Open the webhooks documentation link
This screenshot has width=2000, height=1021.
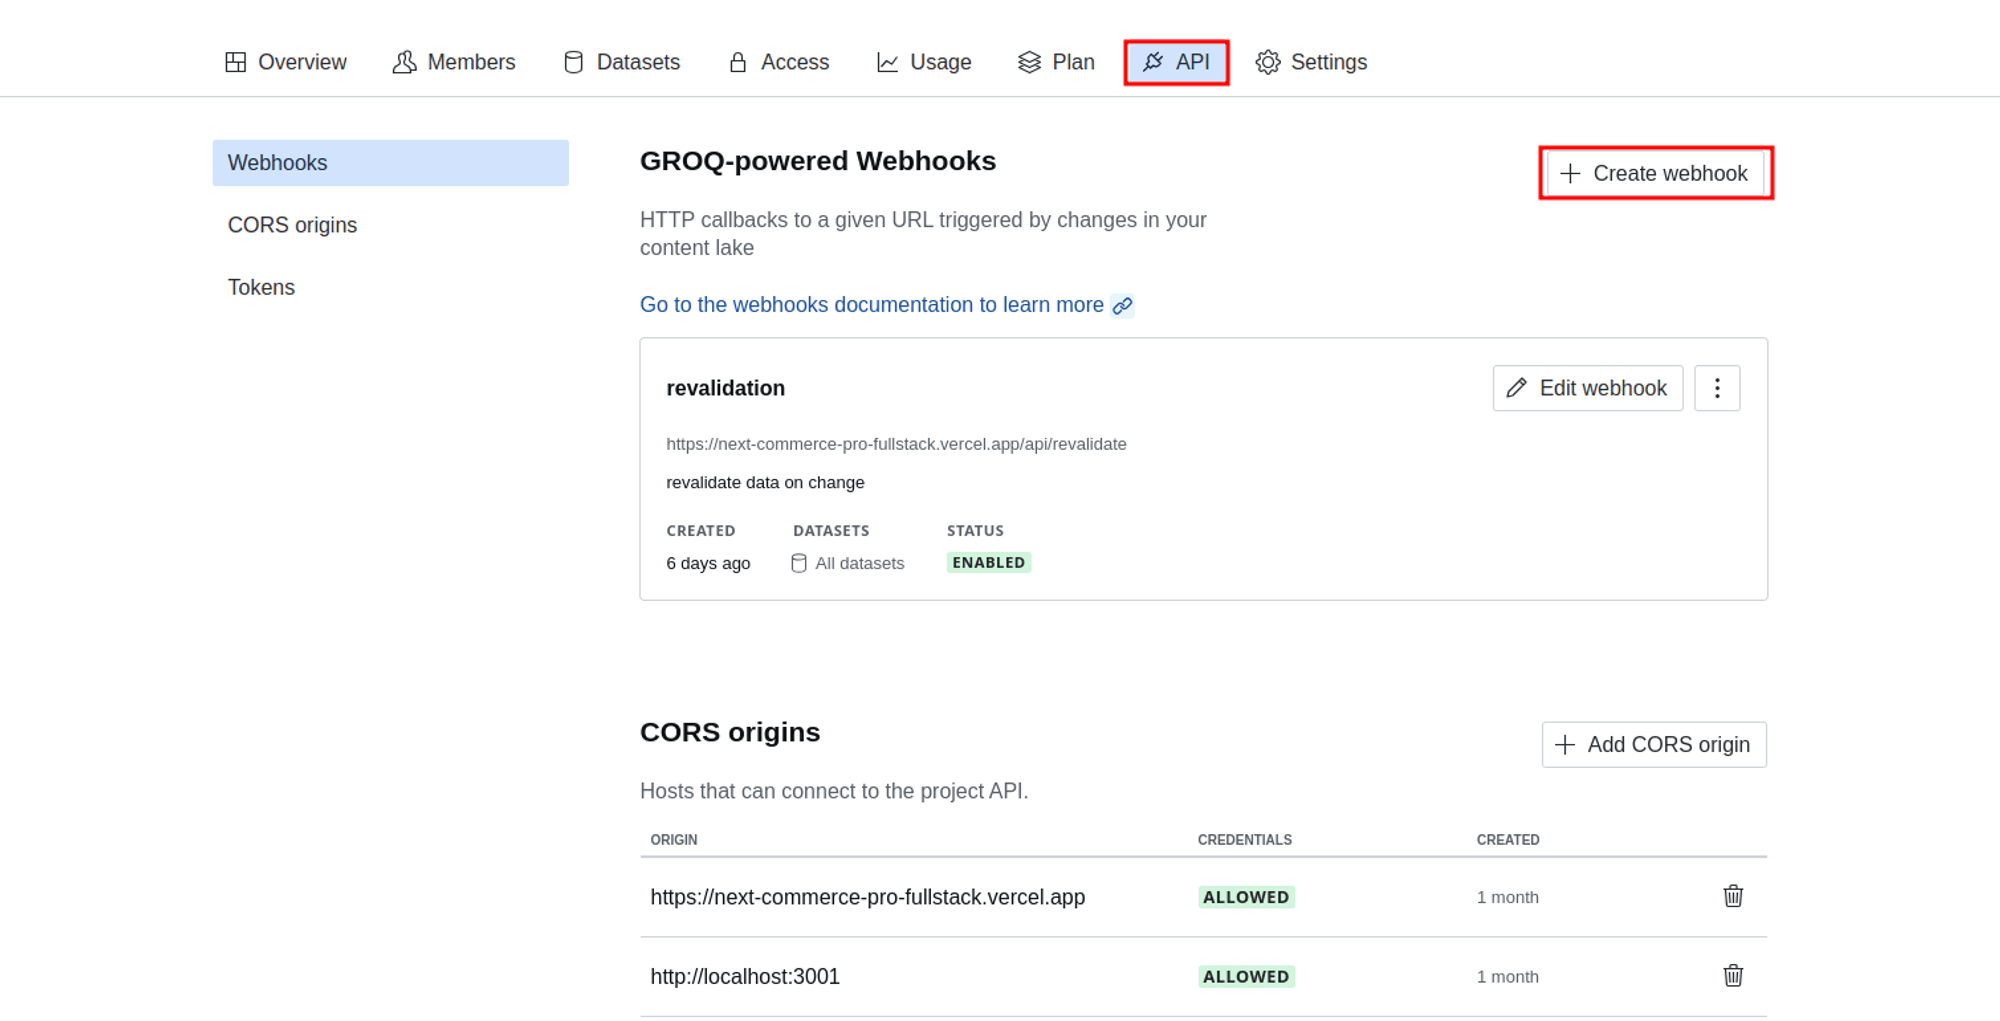870,305
